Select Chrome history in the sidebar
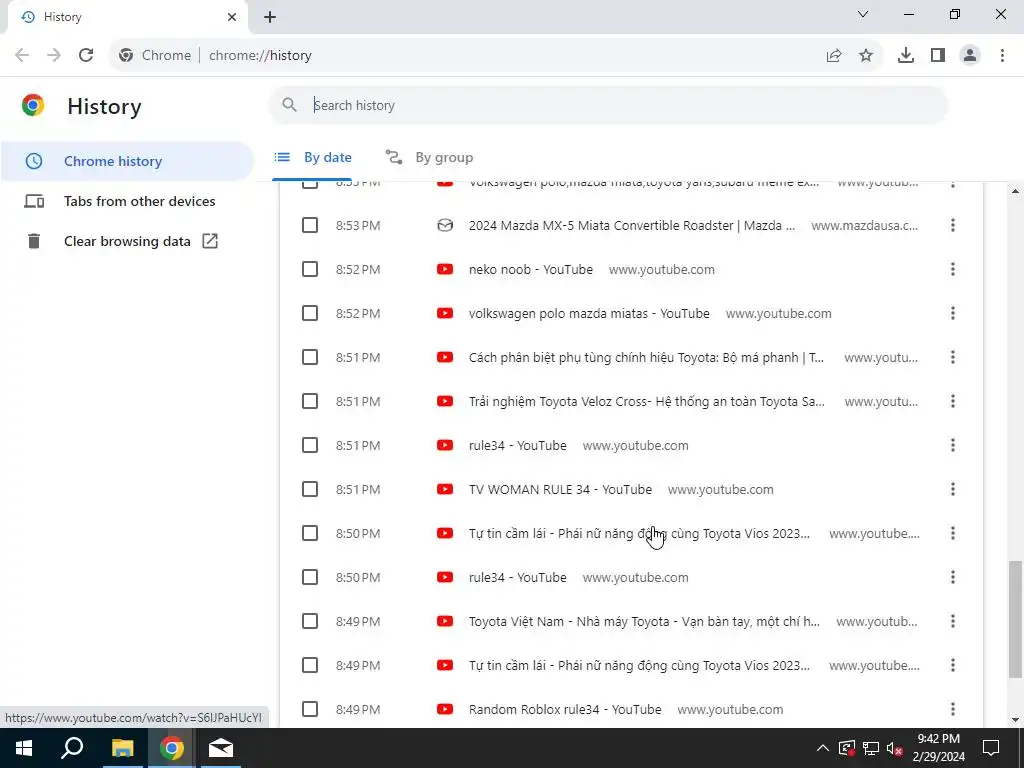 [127, 161]
